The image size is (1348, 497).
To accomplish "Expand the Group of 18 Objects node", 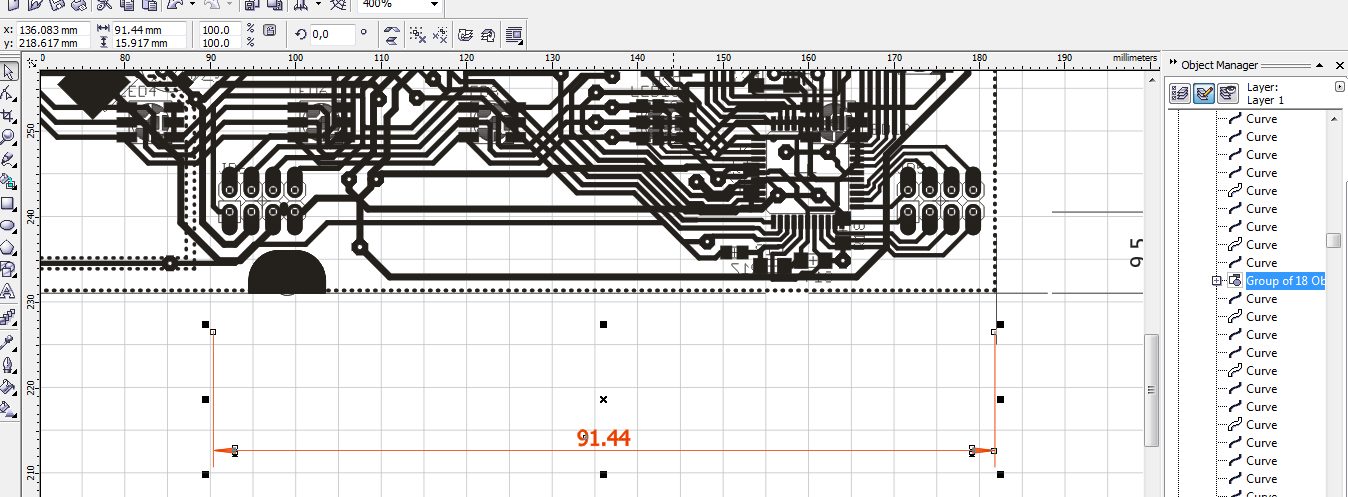I will 1216,281.
